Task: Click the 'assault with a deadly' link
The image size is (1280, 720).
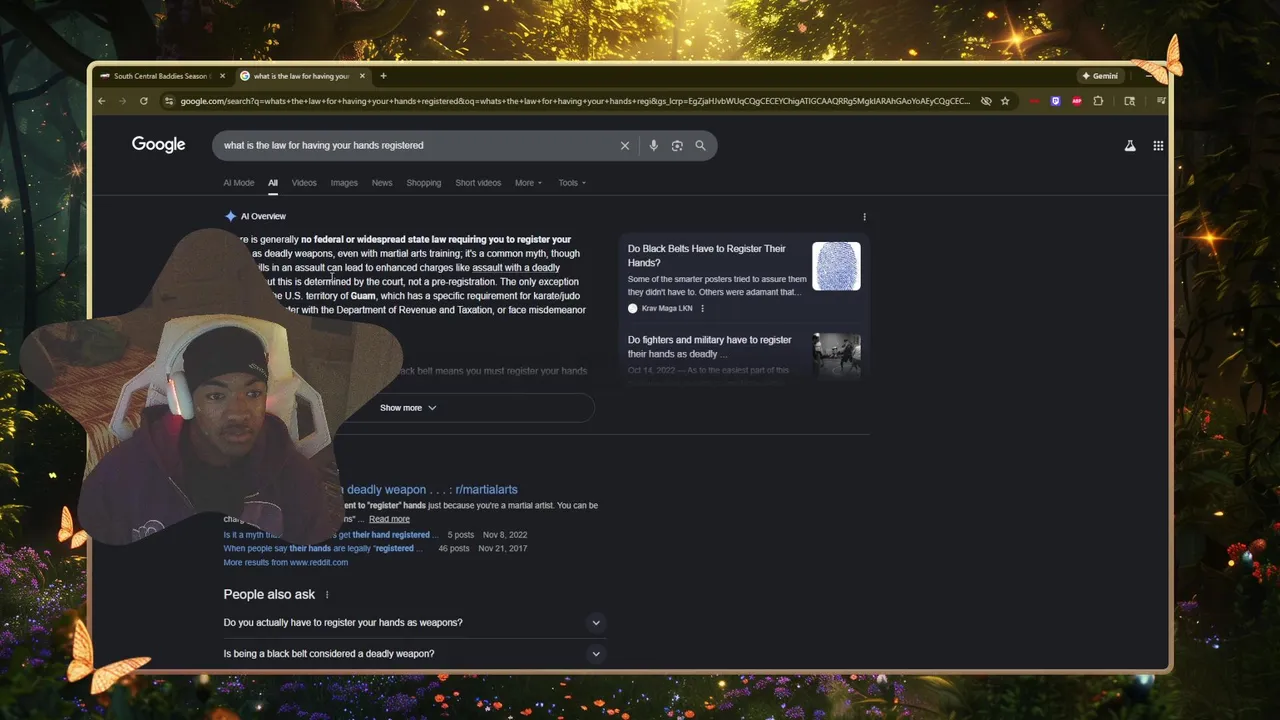Action: tap(516, 268)
